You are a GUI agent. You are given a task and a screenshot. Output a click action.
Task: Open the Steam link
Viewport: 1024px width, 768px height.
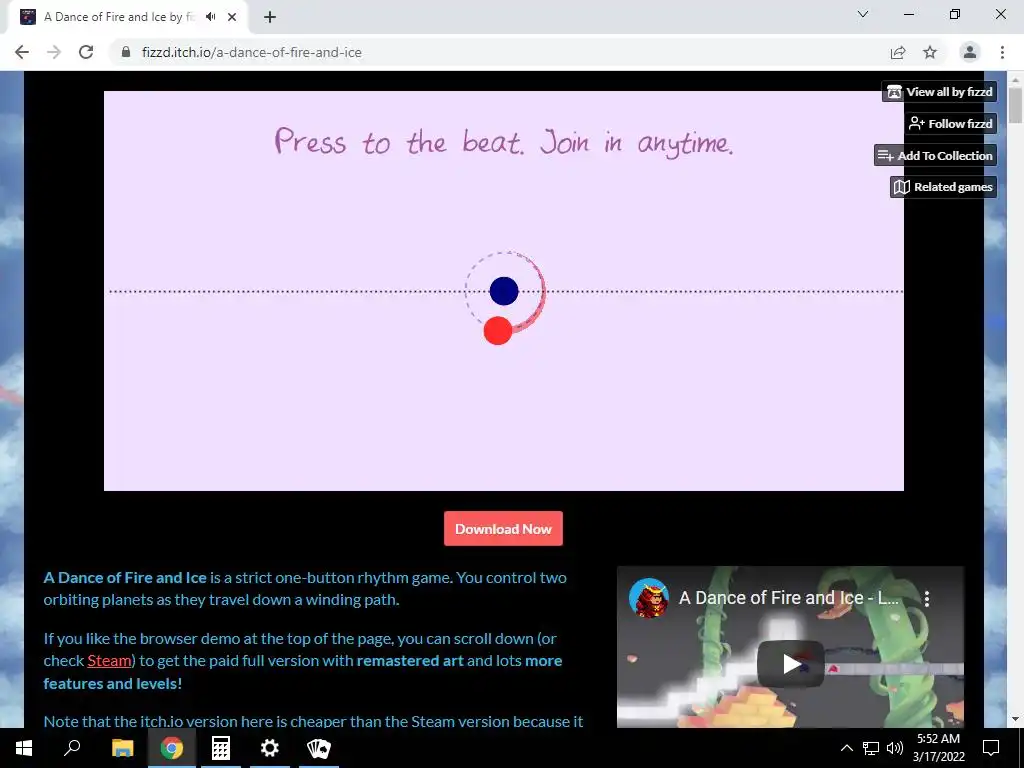point(109,660)
